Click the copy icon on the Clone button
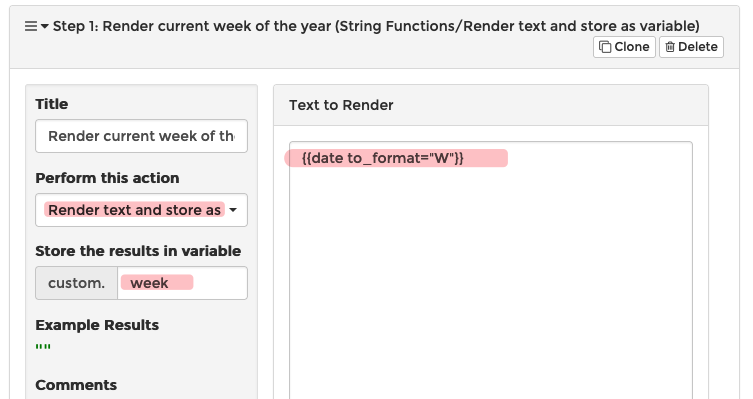Screen dimensions: 753x399 tap(605, 47)
